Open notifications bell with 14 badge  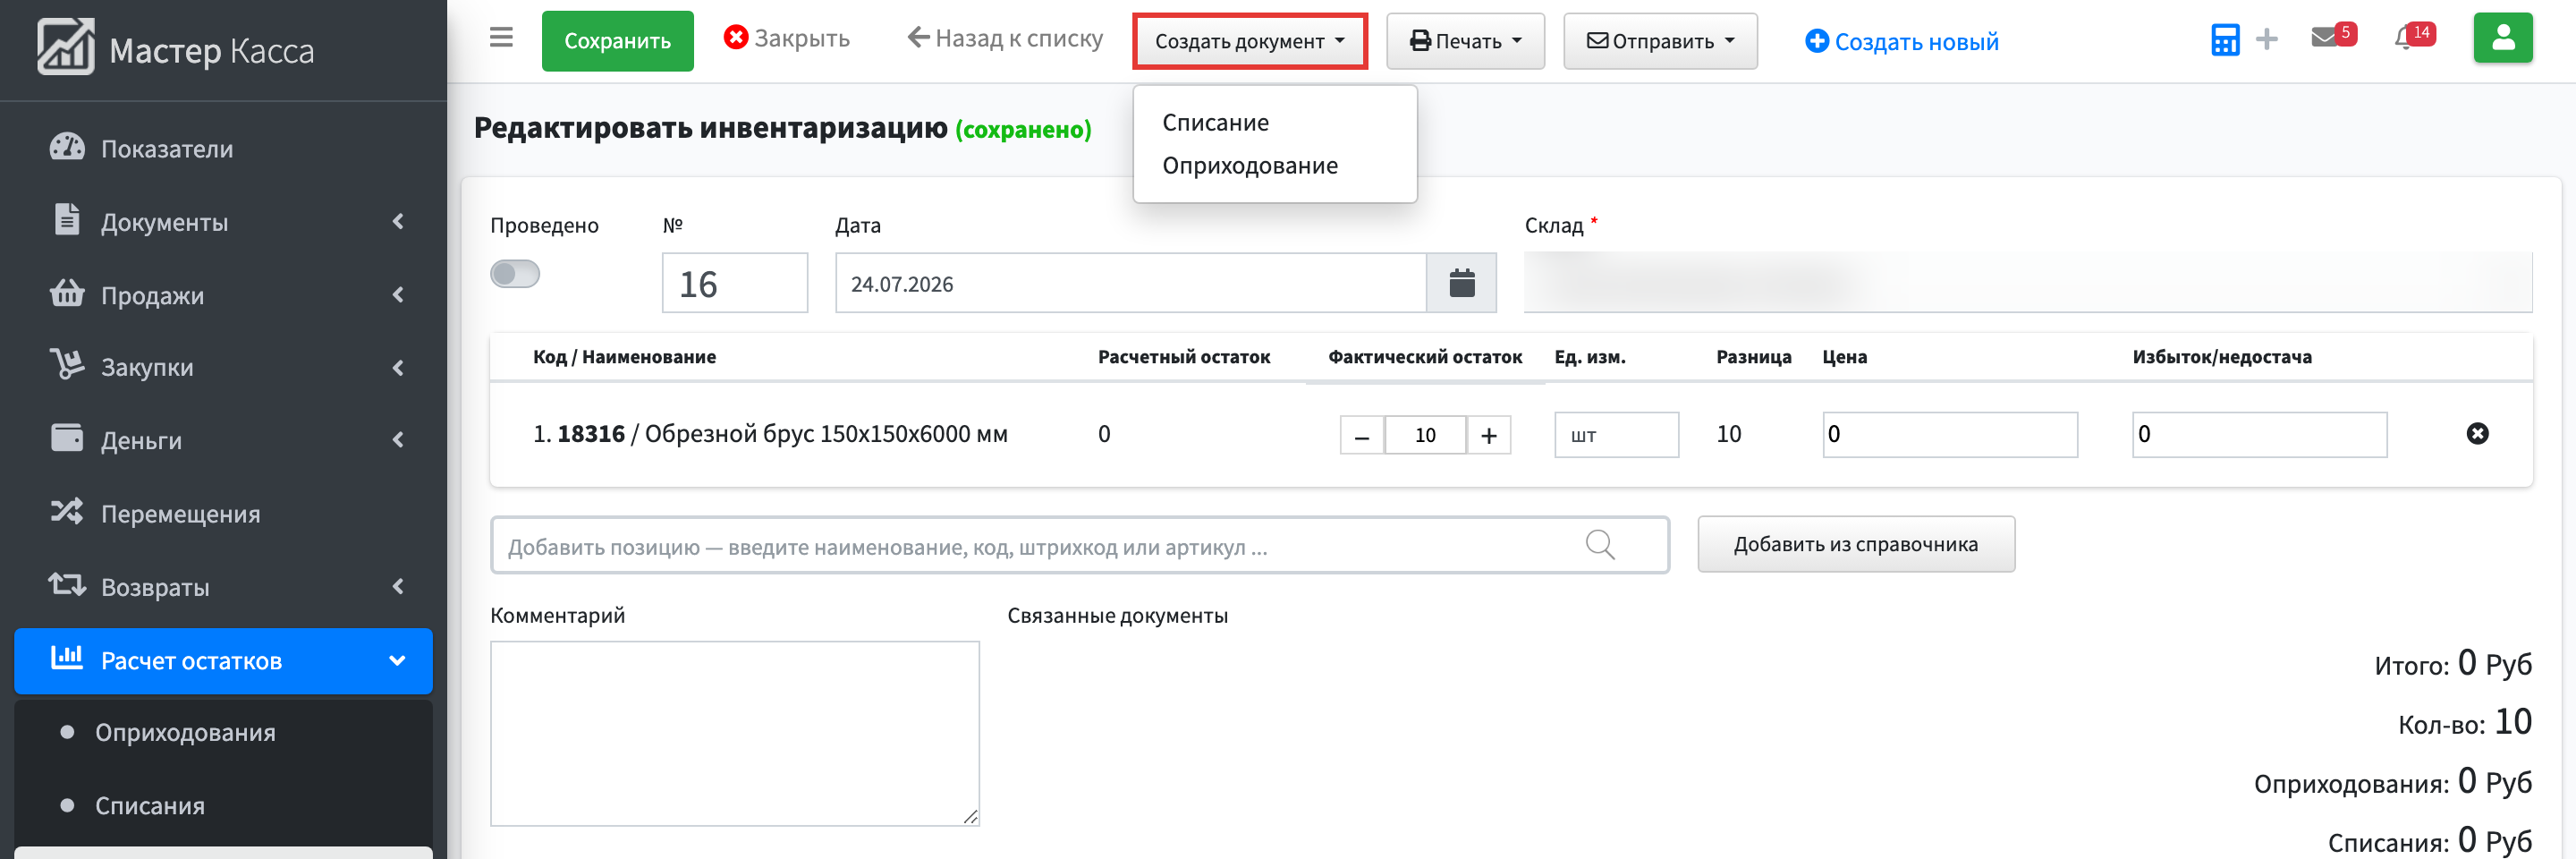[2413, 36]
